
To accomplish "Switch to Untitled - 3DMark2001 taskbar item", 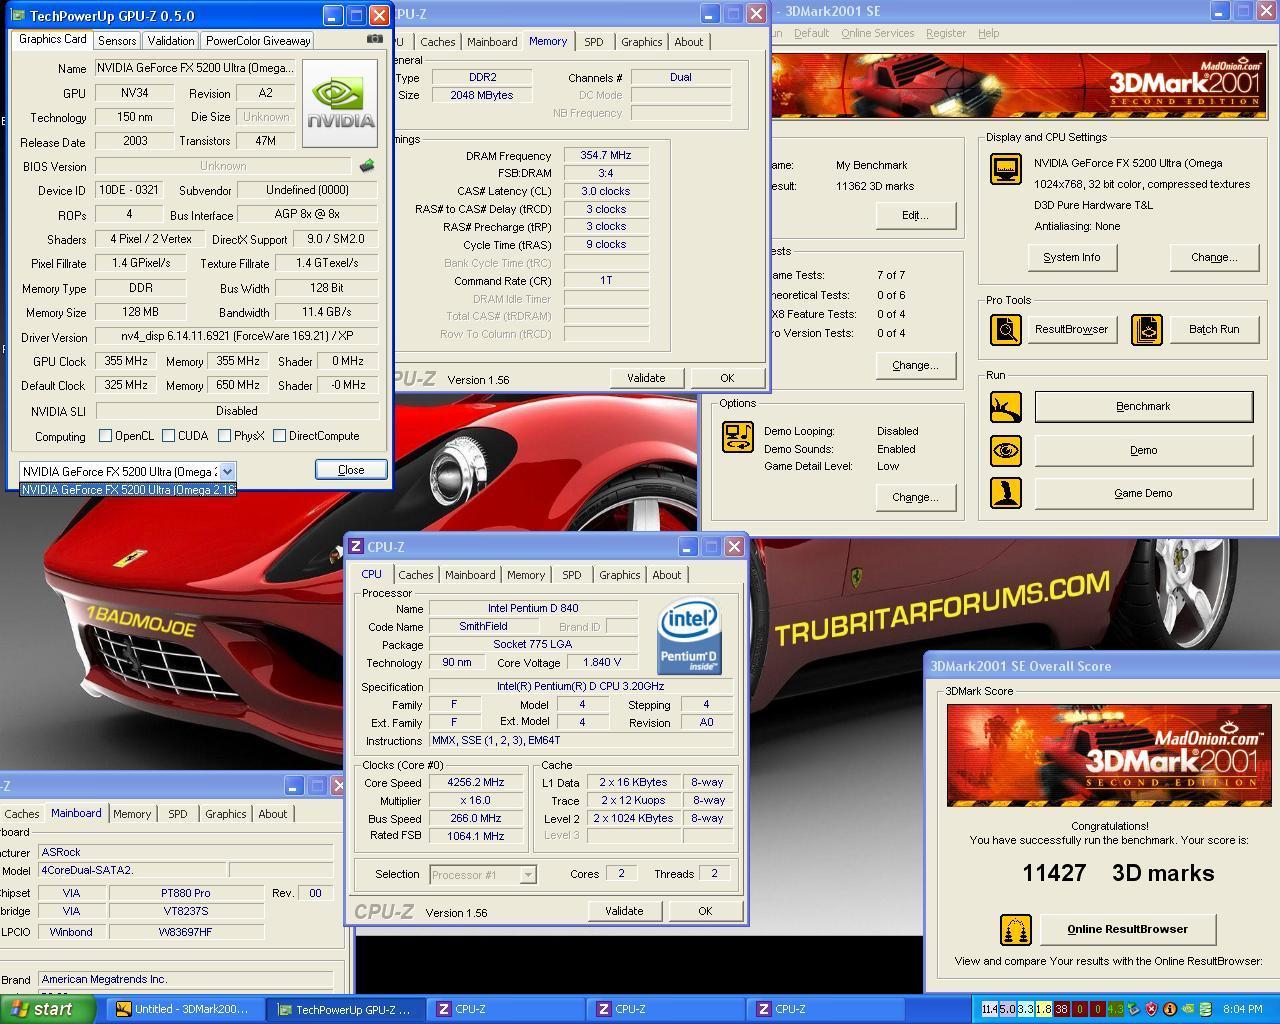I will 186,1009.
